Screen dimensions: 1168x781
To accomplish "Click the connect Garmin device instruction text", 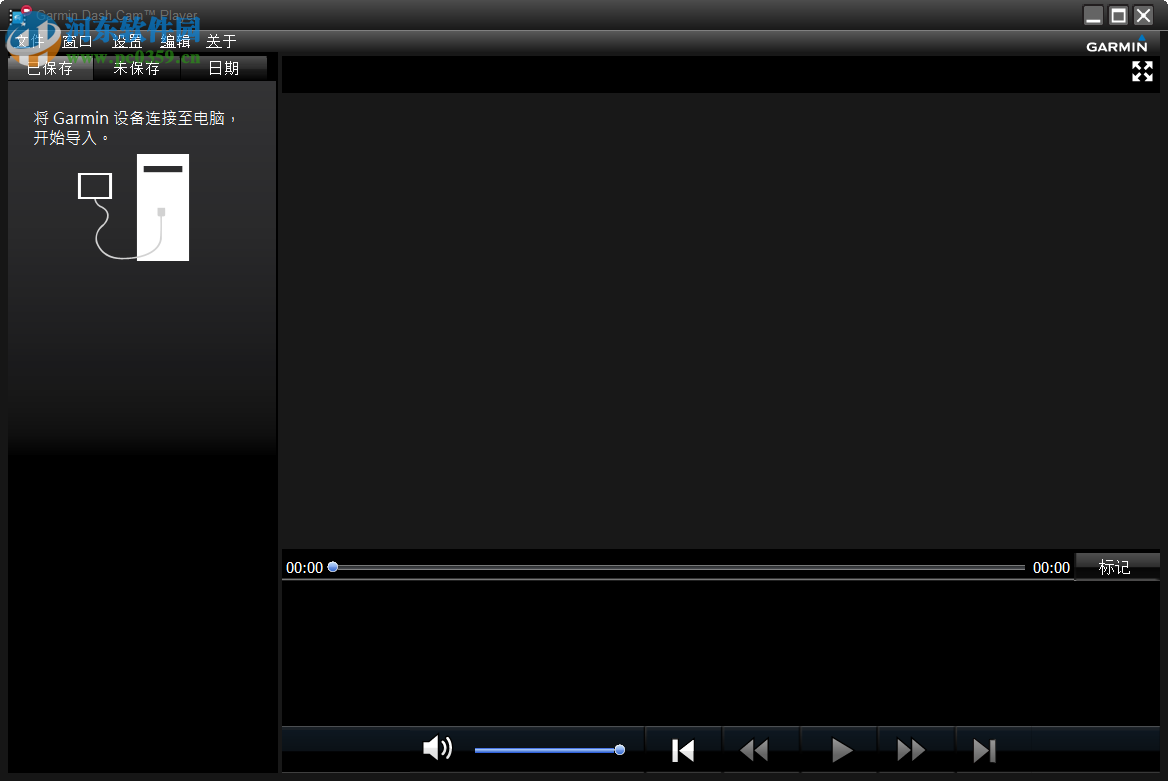I will tap(134, 127).
